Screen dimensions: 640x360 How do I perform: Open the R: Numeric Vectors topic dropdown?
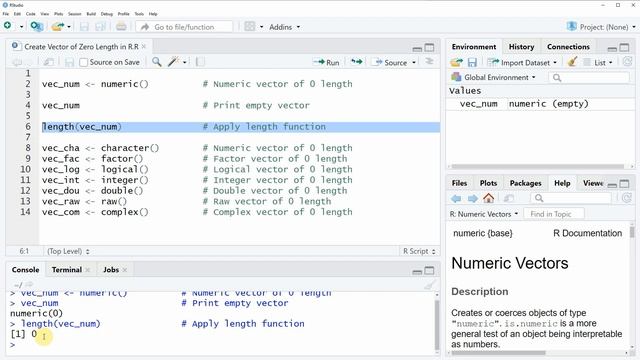coord(484,214)
